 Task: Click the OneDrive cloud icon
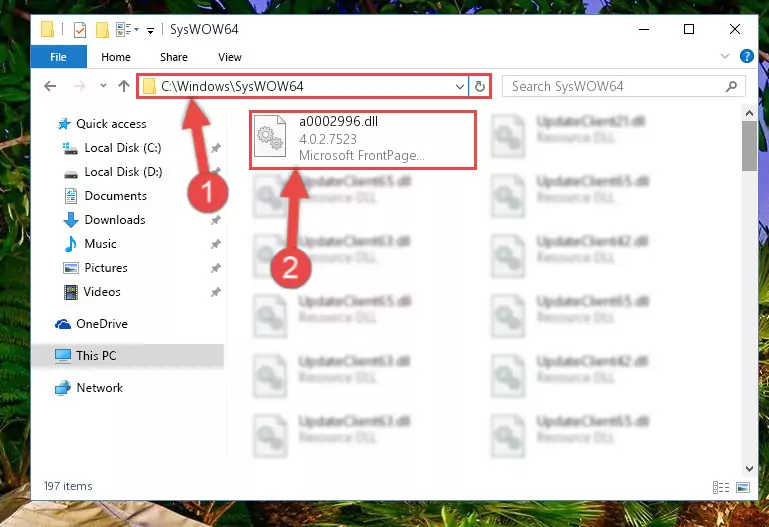[63, 324]
